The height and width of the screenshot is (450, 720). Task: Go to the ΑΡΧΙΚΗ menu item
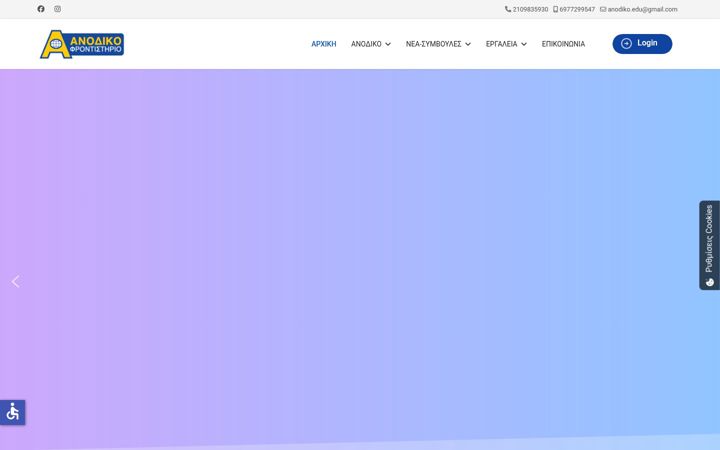[324, 44]
